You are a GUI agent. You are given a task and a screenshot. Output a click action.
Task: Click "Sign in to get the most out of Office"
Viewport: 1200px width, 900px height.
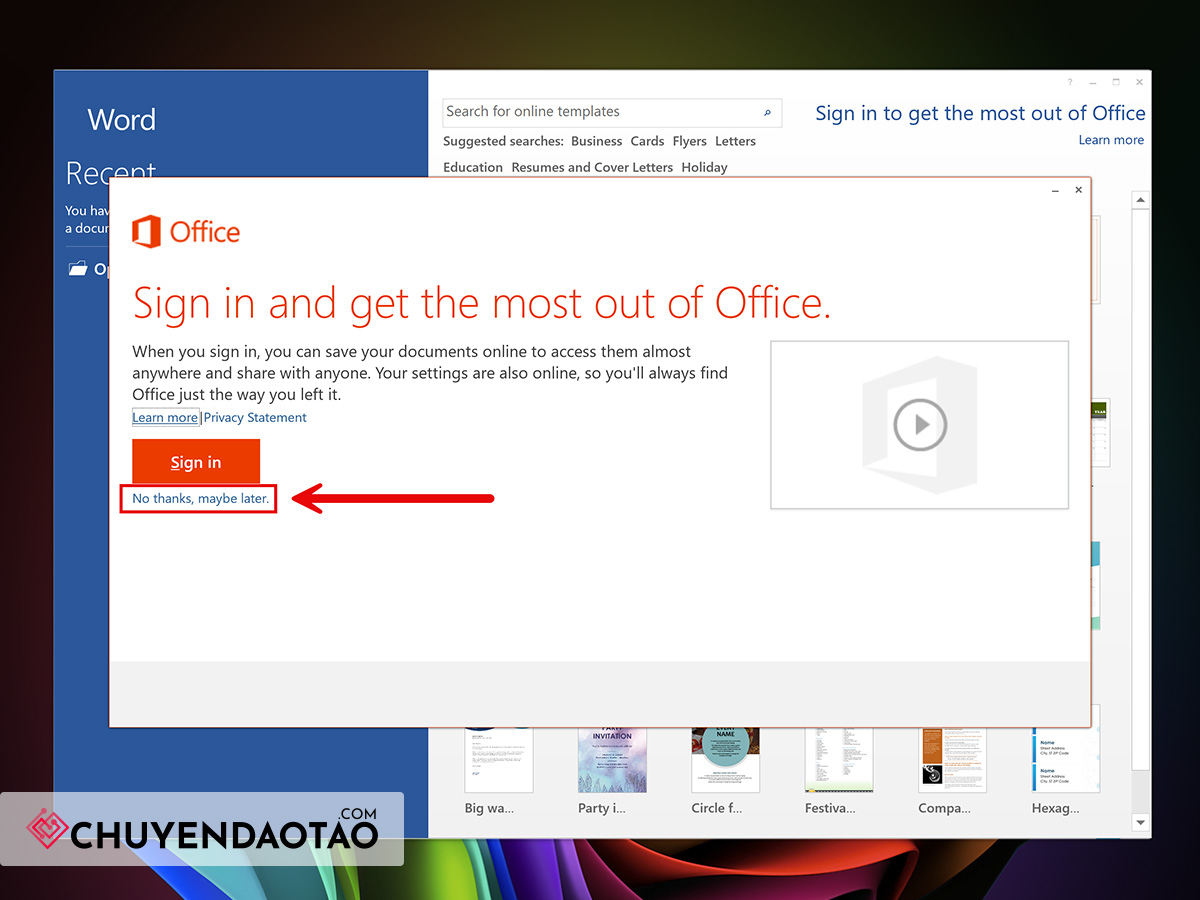[980, 113]
